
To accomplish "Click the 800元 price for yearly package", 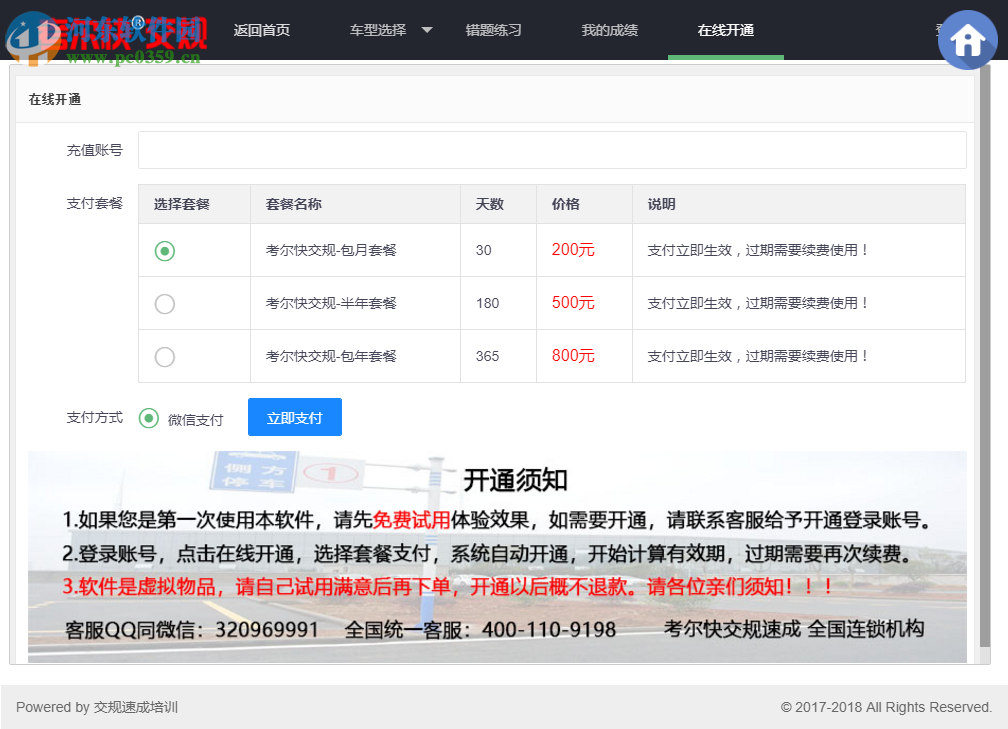I will point(569,356).
